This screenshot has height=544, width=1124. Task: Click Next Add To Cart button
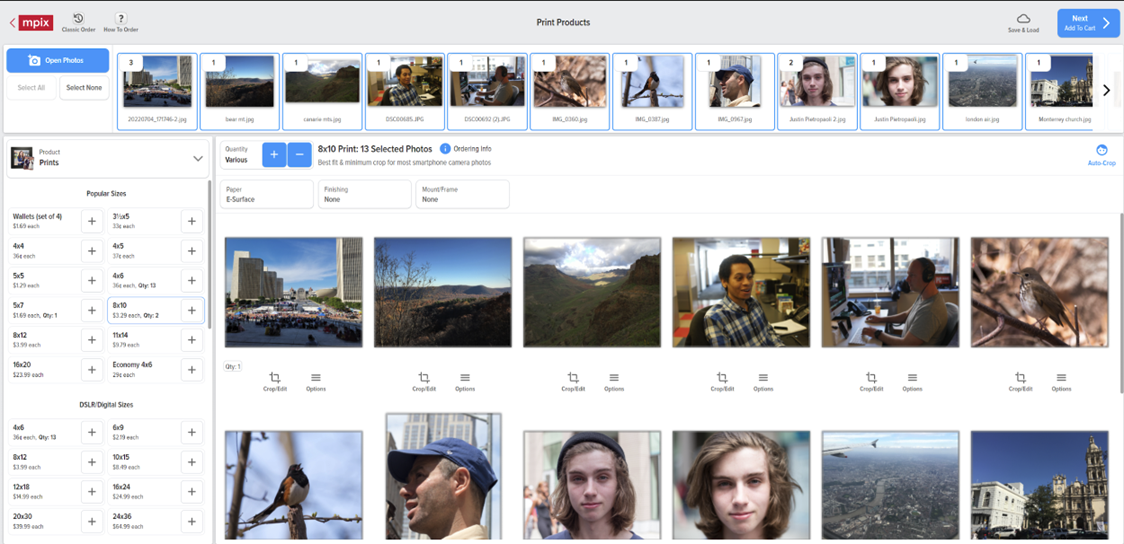point(1088,23)
